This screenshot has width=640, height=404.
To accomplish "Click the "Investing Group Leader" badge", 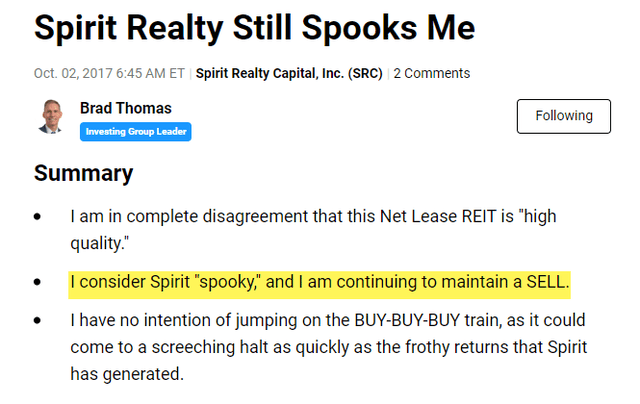I will point(135,131).
